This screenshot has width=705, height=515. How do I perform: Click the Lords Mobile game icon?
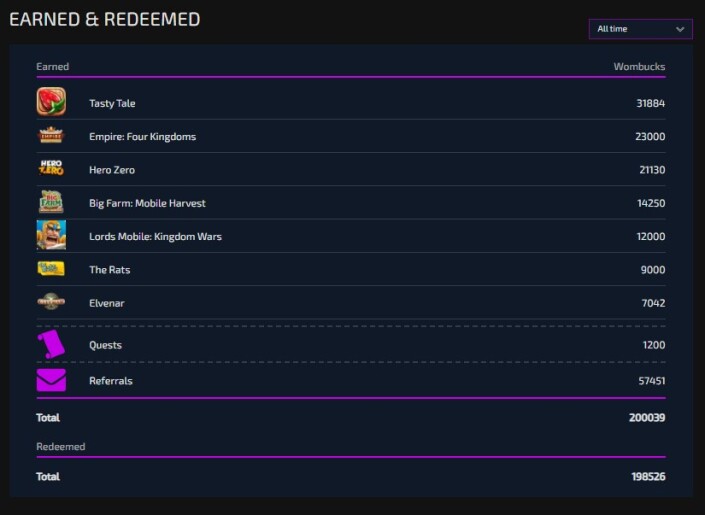click(51, 235)
